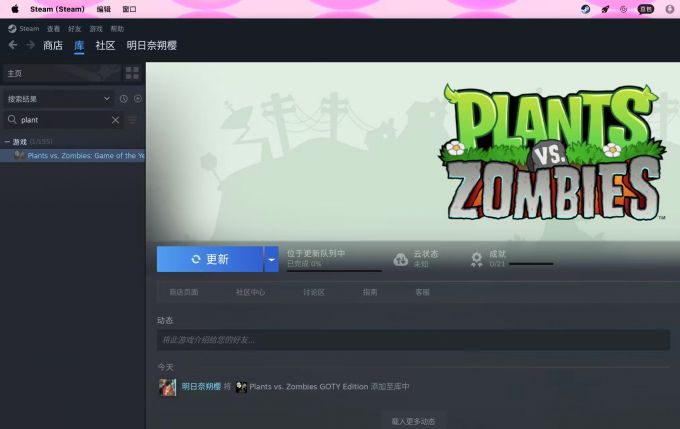
Task: Click the achievements progress bar
Action: click(x=531, y=263)
